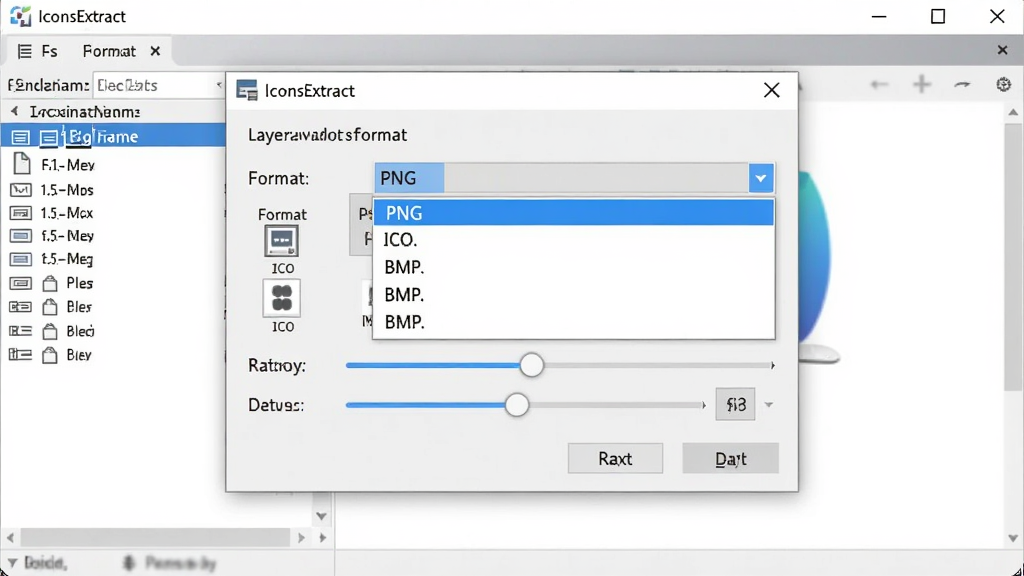Click the Detues value box

735,405
